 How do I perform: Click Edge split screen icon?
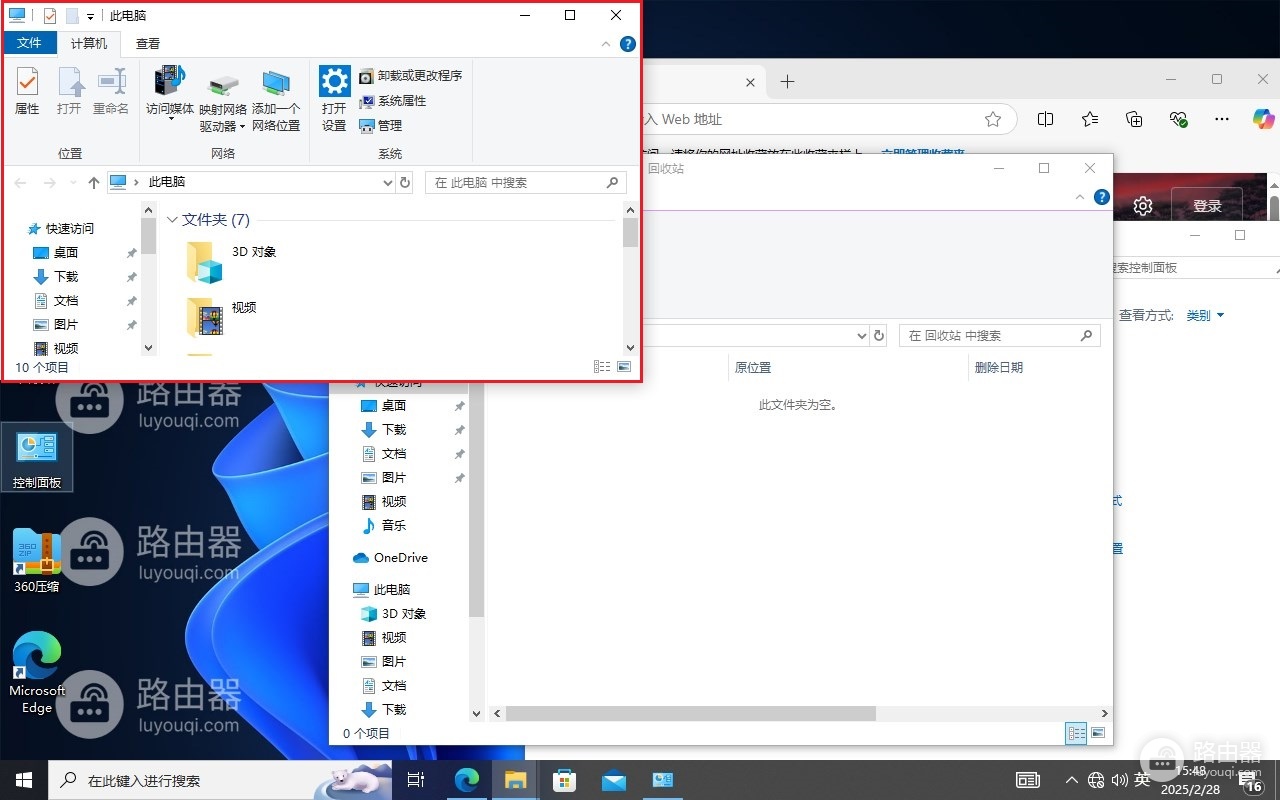point(1046,119)
